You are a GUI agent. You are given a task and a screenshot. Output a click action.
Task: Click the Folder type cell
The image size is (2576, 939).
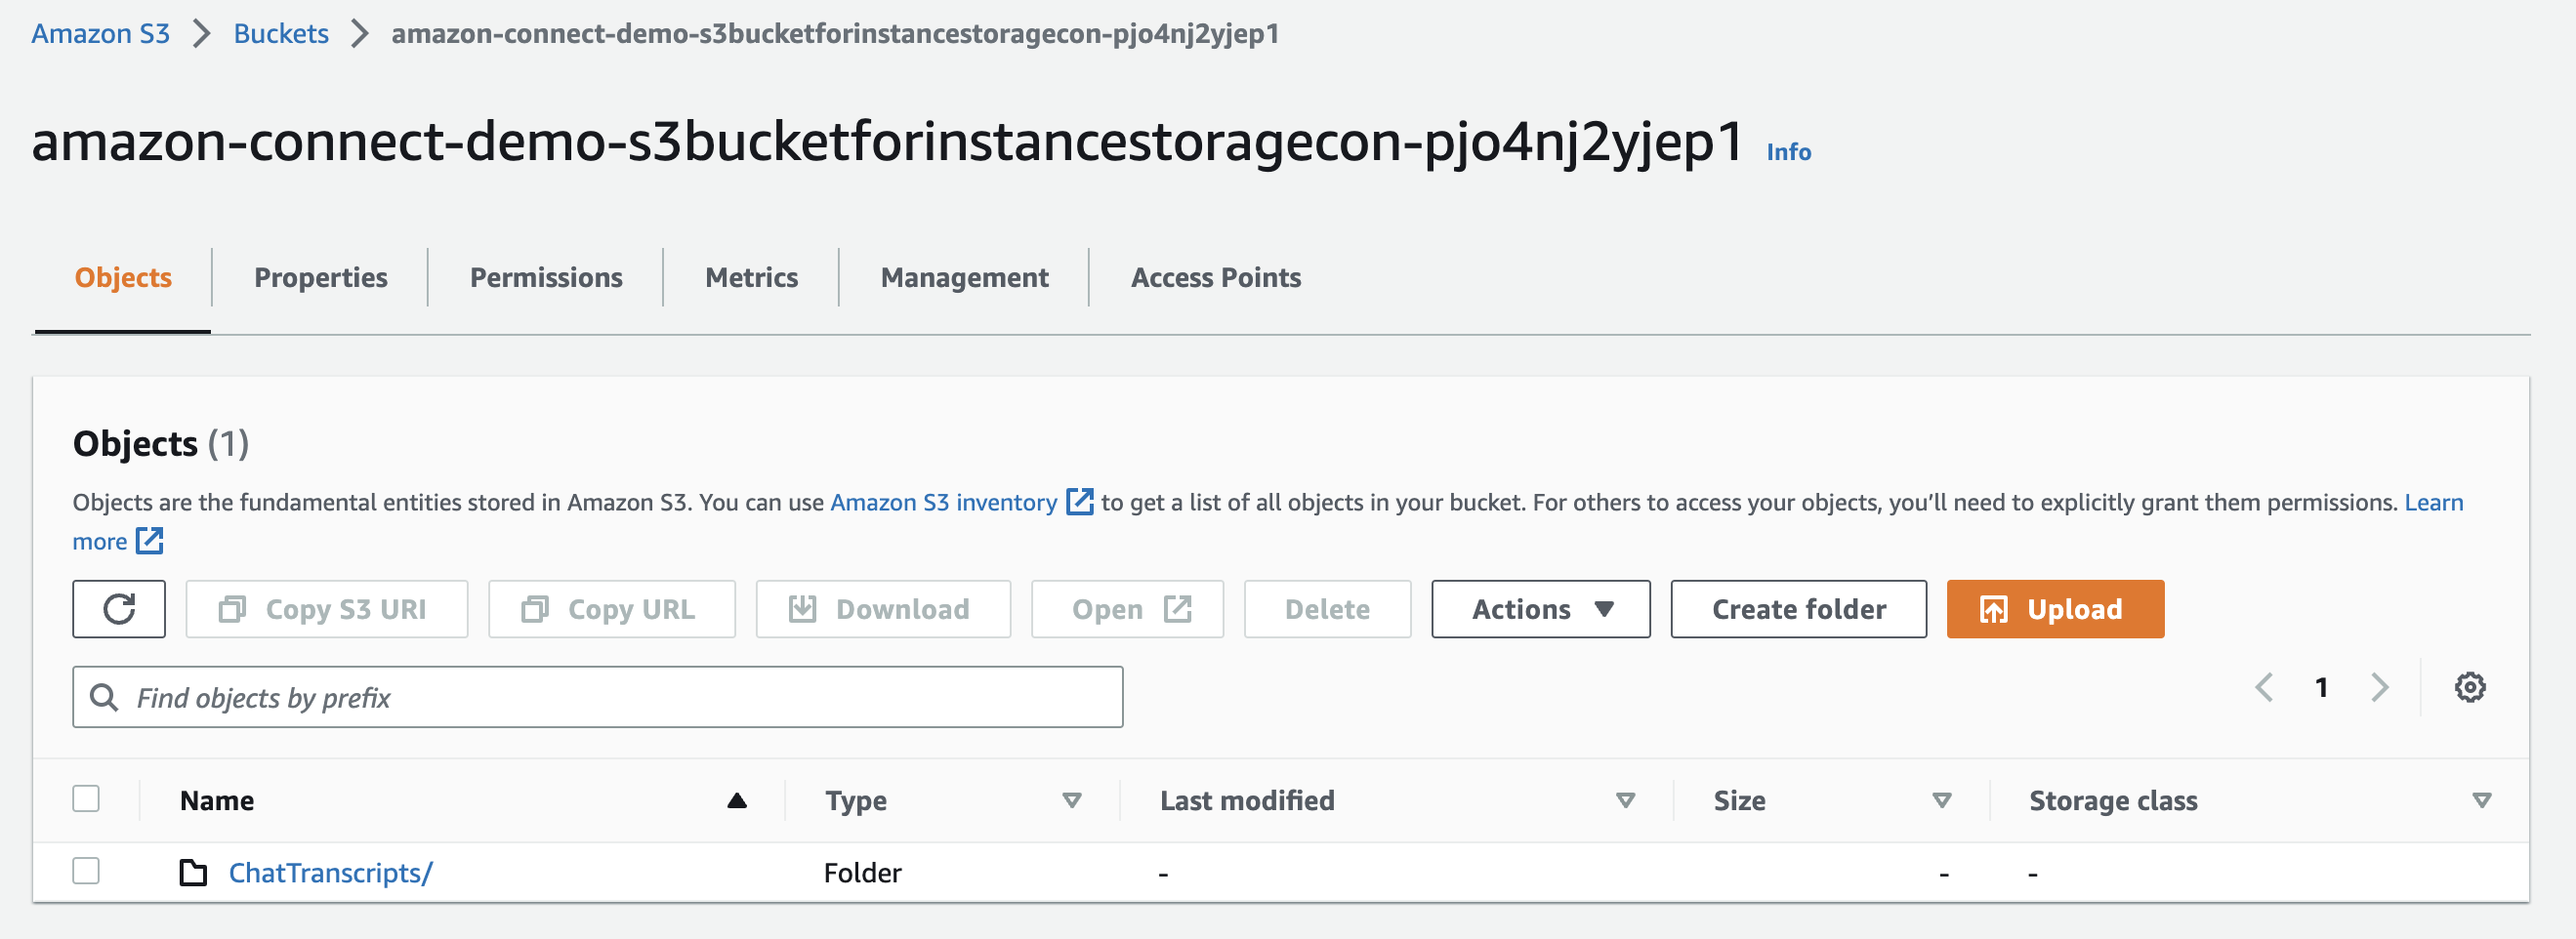(x=862, y=873)
